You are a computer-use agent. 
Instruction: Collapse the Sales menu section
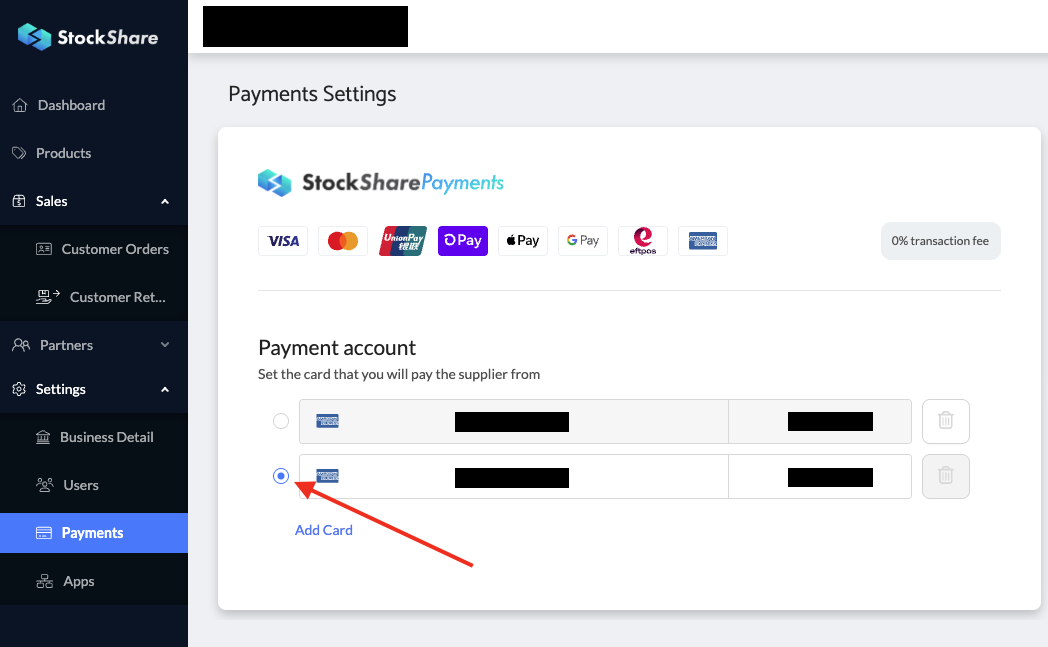[165, 201]
